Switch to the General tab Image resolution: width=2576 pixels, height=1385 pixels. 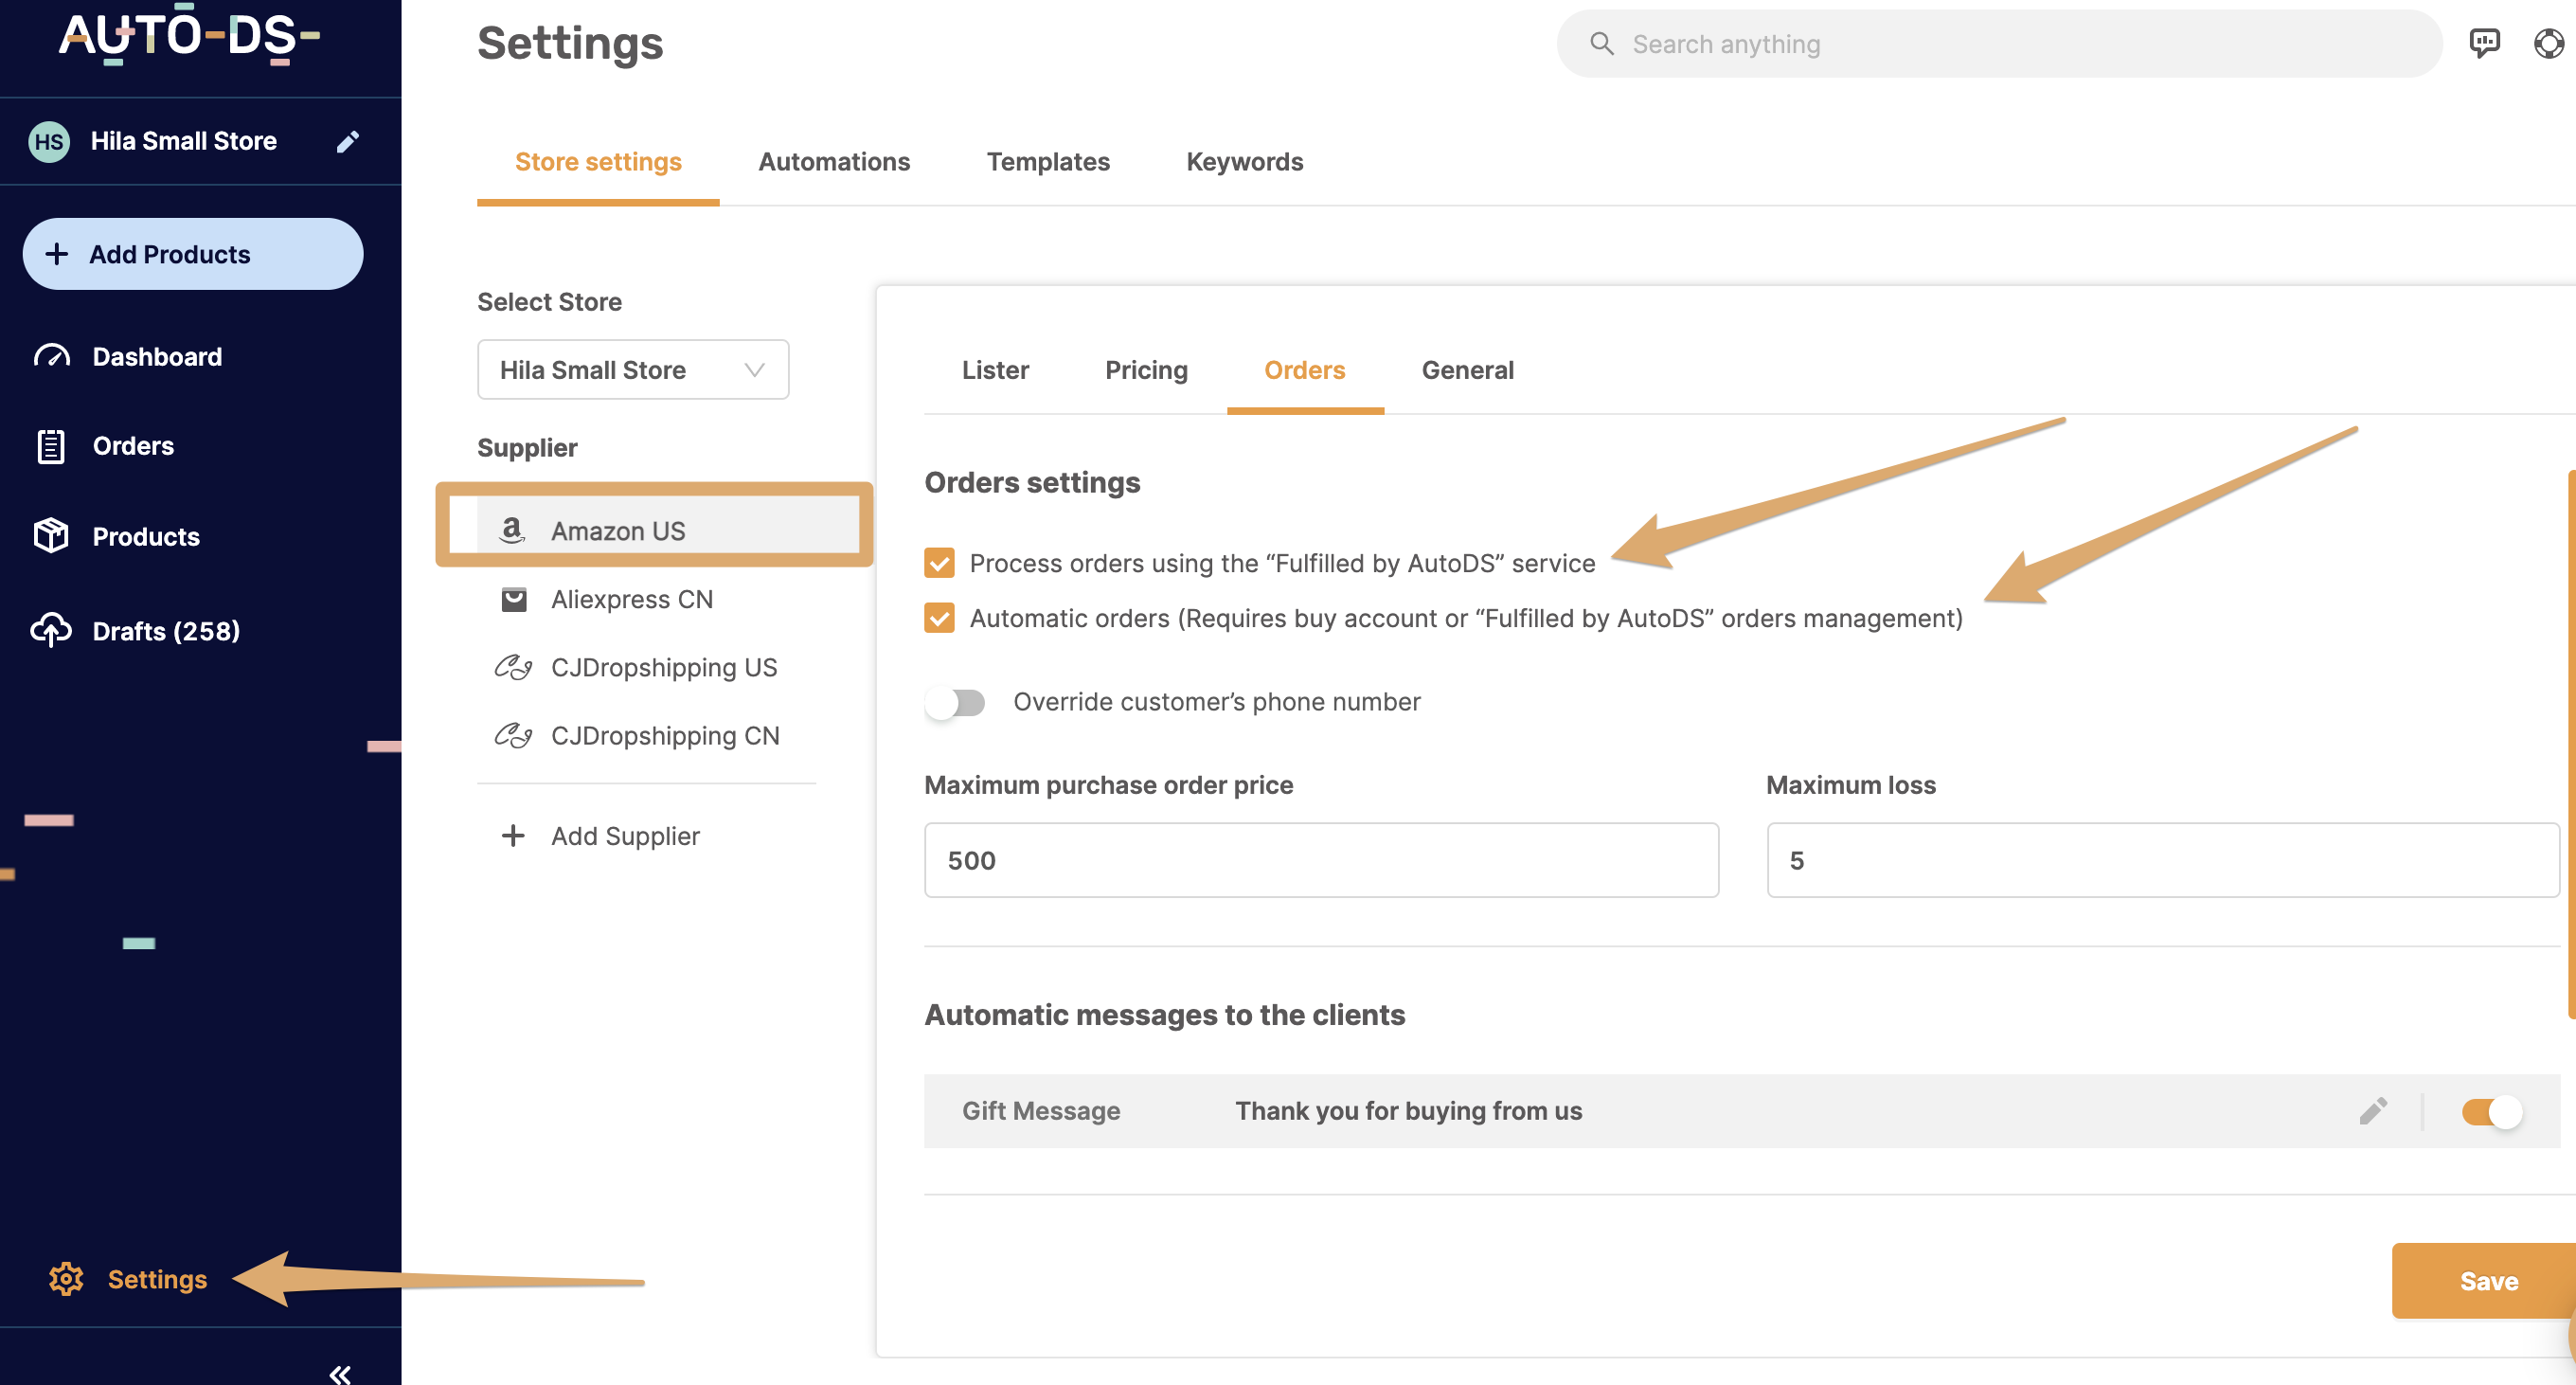[x=1467, y=370]
